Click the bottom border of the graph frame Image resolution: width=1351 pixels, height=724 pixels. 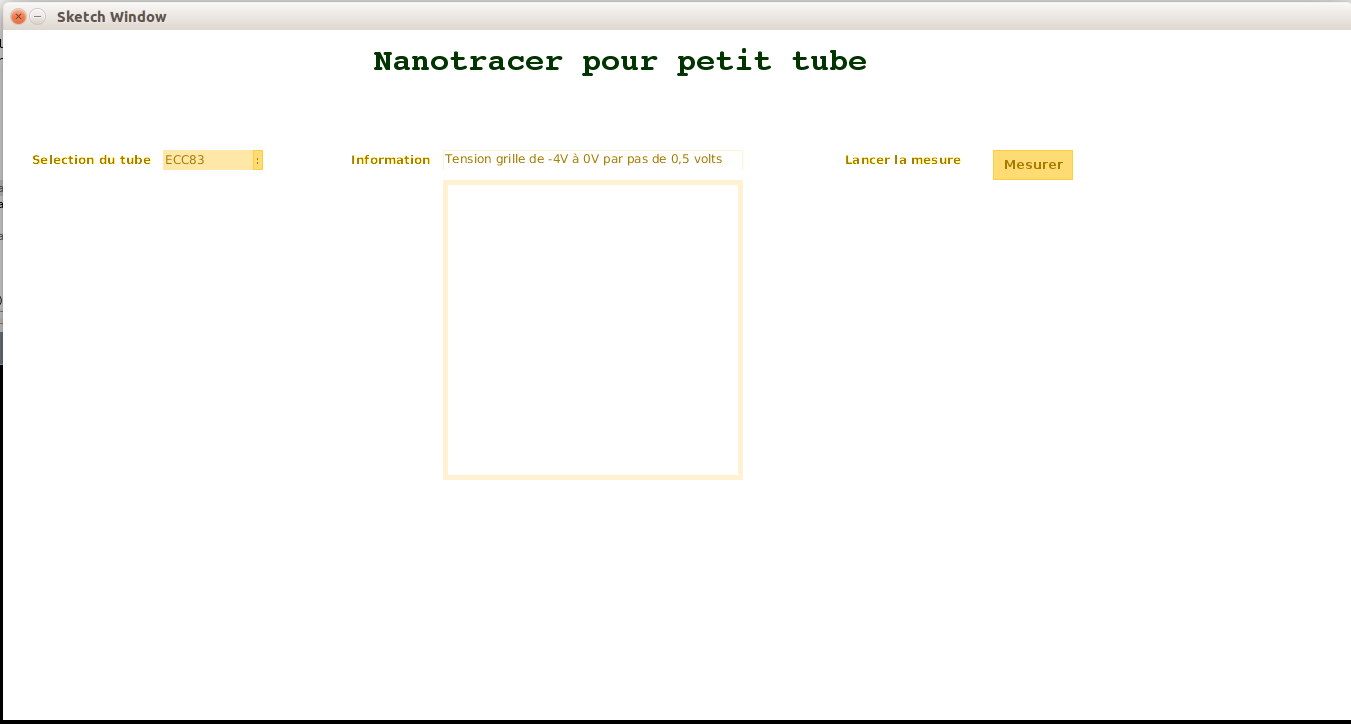click(x=592, y=477)
